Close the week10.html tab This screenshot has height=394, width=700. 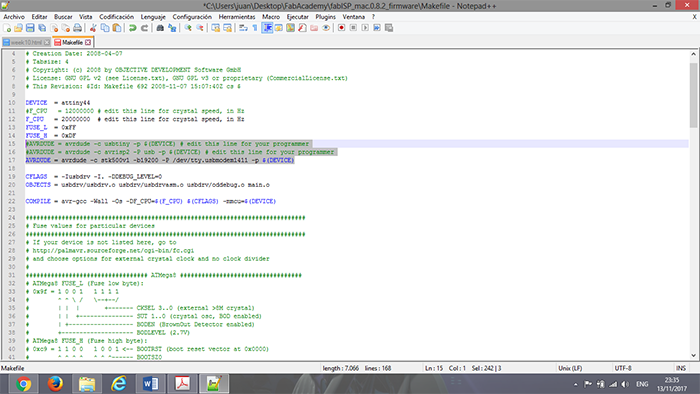click(47, 42)
